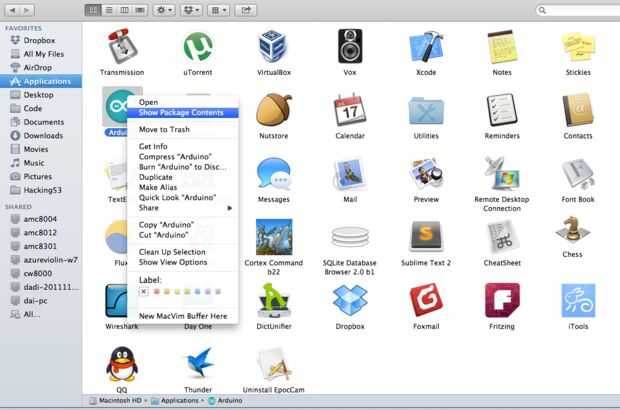The image size is (620, 410).
Task: Click the Dropbox app icon in grid
Action: coord(350,300)
